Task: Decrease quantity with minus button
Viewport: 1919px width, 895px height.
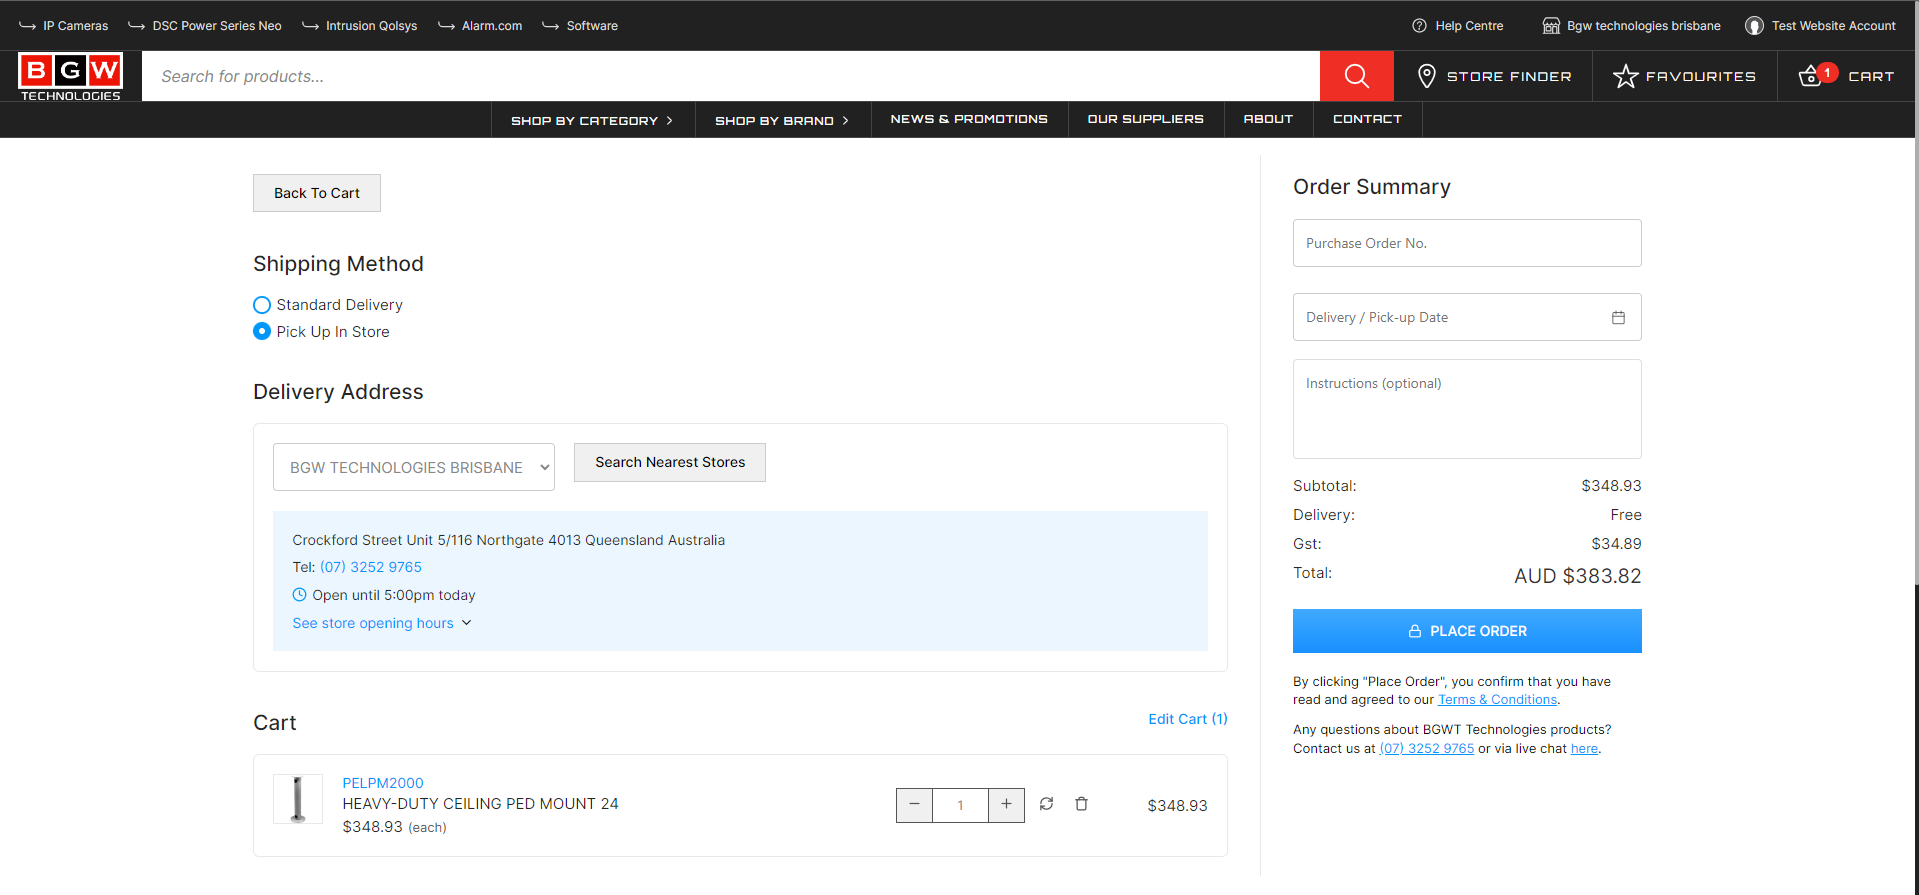Action: 914,805
